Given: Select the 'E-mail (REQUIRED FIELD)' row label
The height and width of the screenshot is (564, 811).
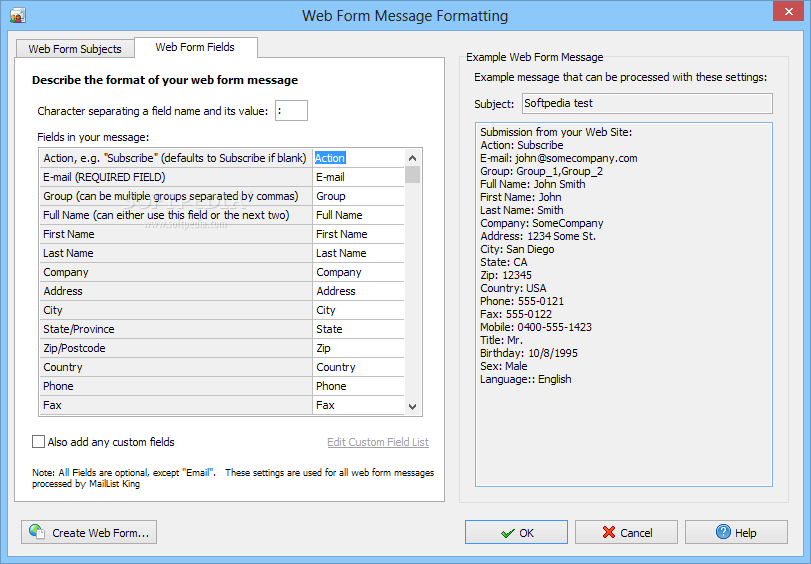Looking at the screenshot, I should tap(176, 177).
